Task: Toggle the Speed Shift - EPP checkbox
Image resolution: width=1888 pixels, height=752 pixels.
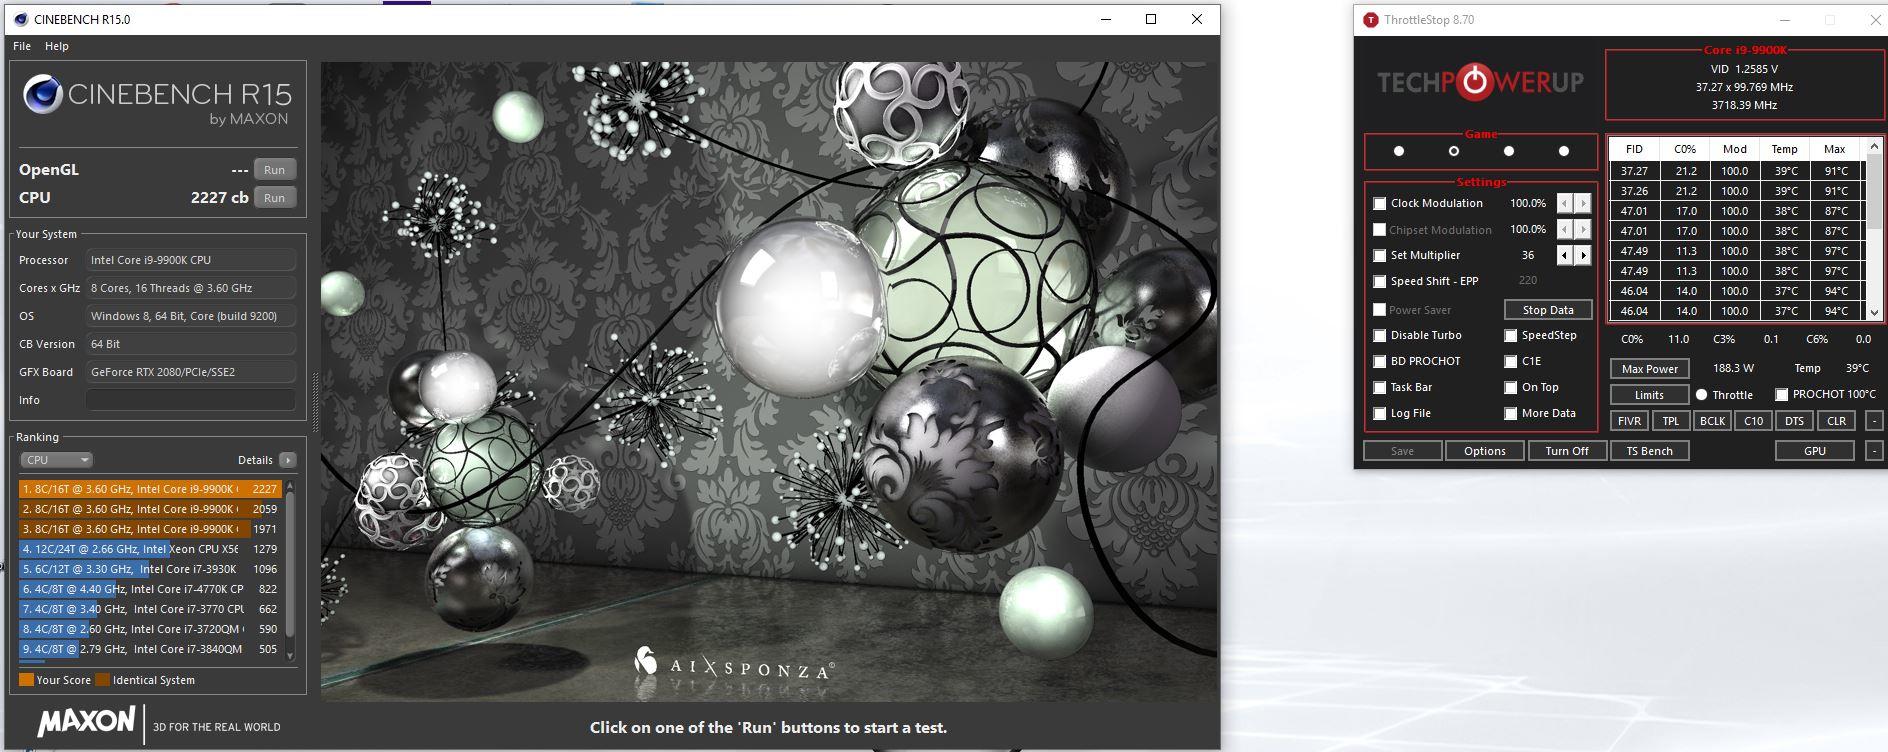Action: [1380, 282]
